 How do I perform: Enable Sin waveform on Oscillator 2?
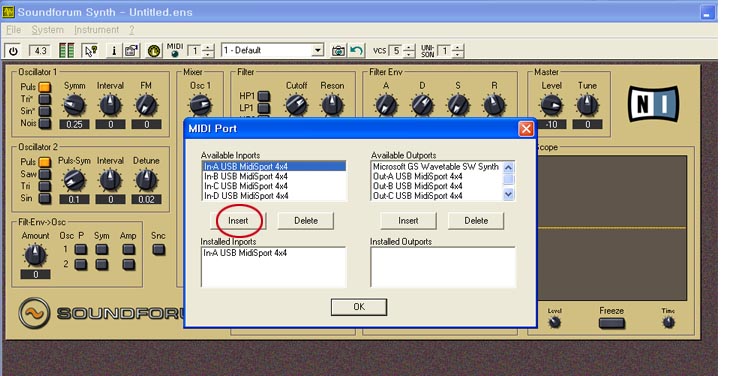(x=45, y=198)
